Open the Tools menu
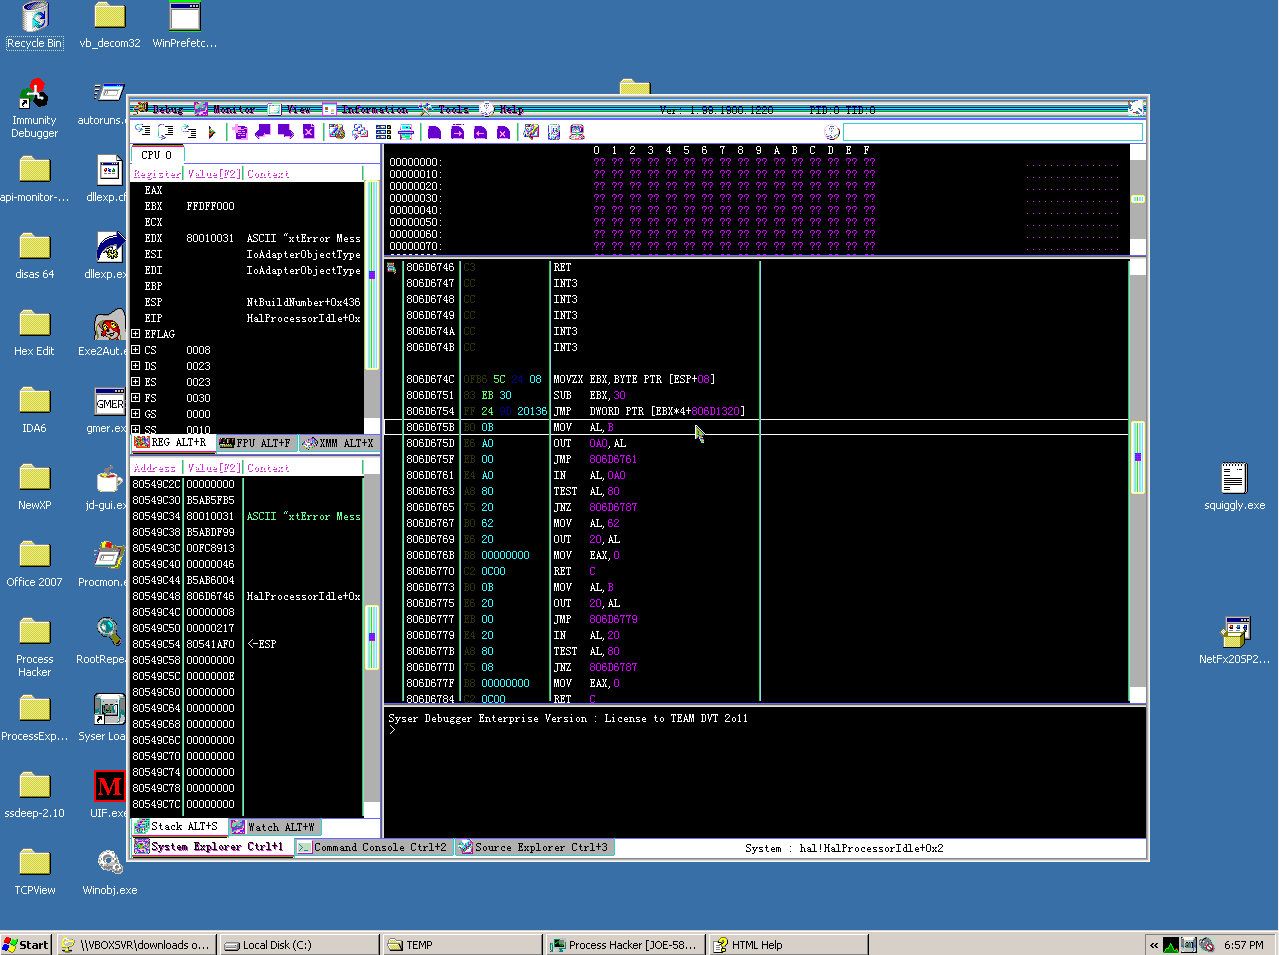 [x=445, y=109]
